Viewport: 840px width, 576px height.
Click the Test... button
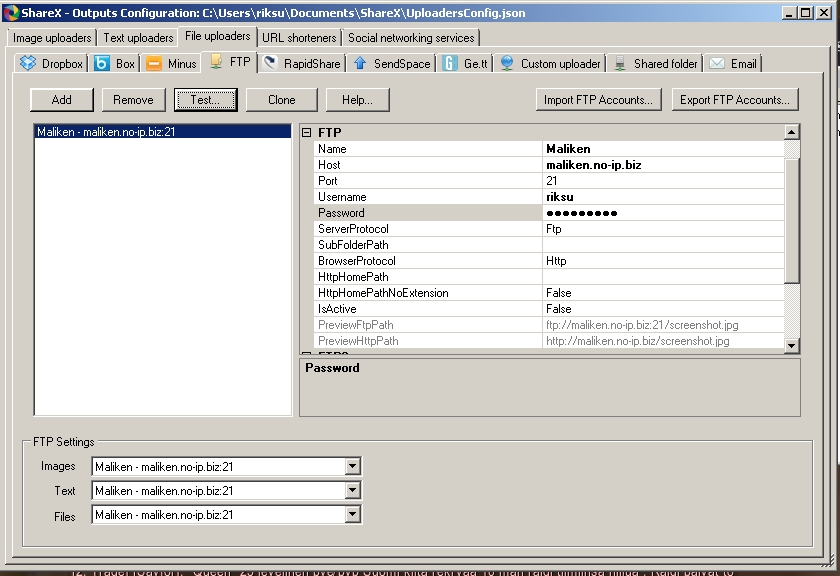(x=205, y=100)
